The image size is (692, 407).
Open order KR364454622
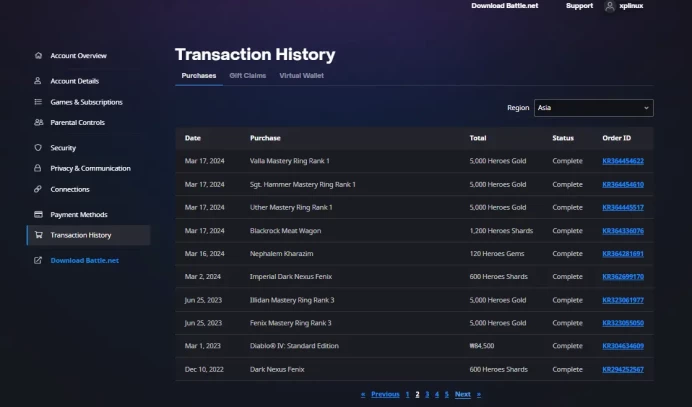click(x=623, y=161)
